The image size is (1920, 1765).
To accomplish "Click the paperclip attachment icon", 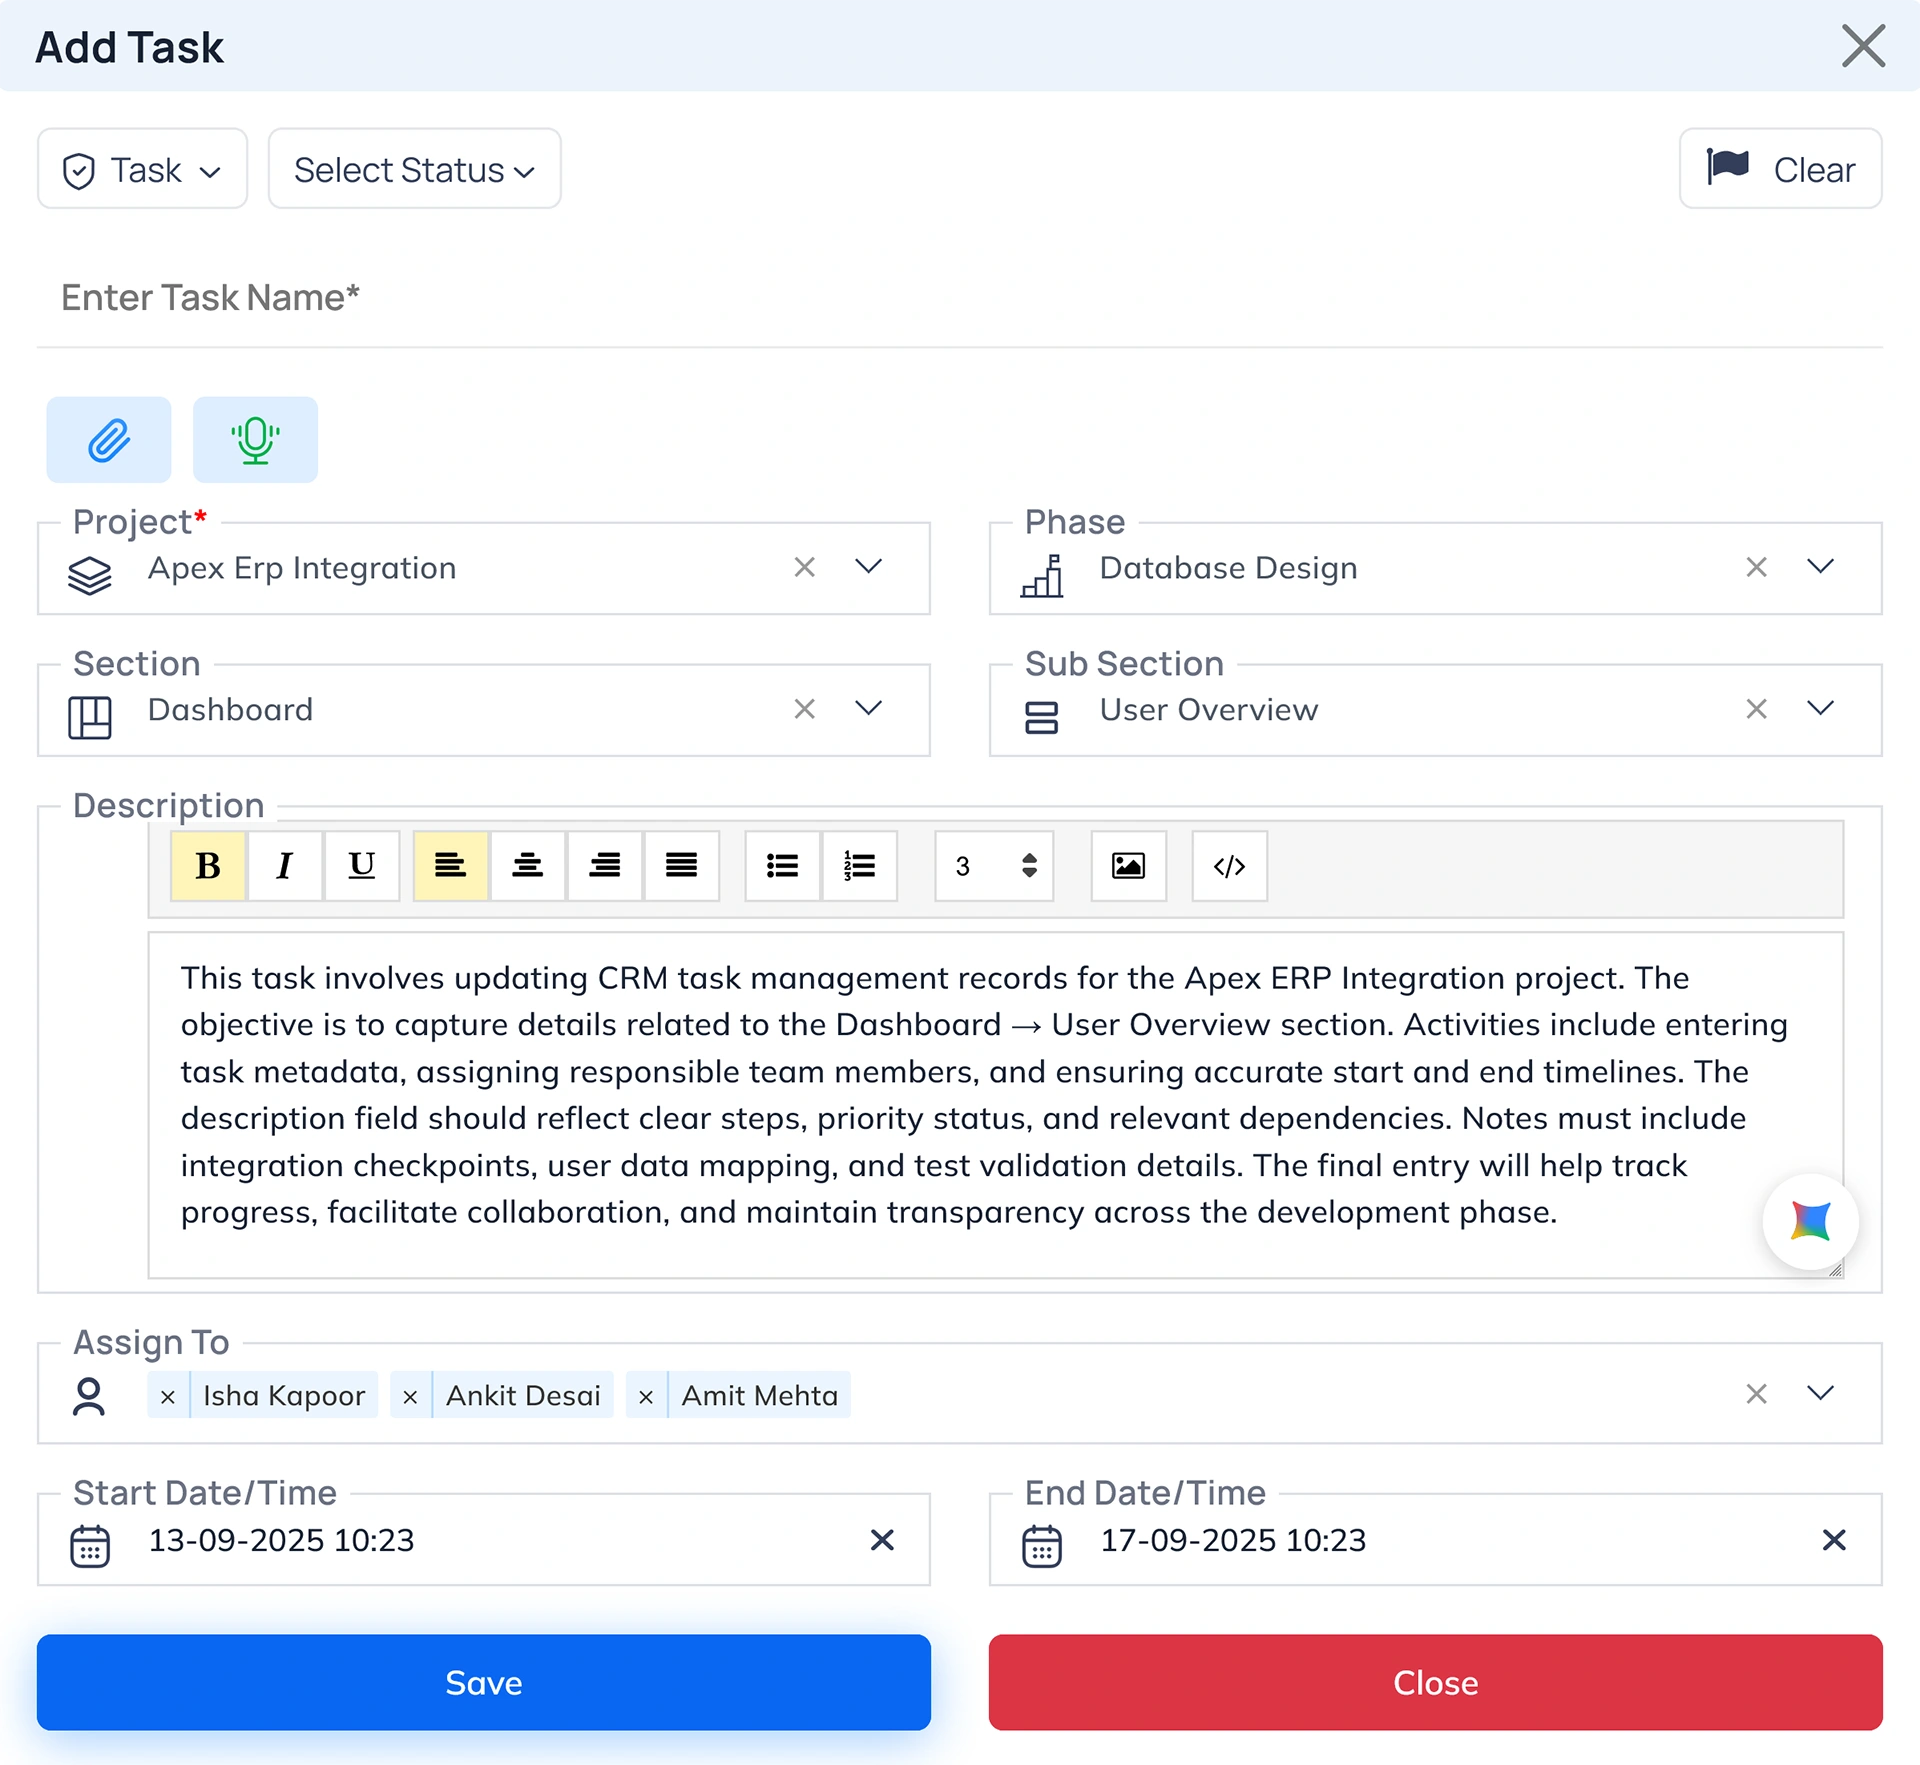I will pyautogui.click(x=108, y=440).
